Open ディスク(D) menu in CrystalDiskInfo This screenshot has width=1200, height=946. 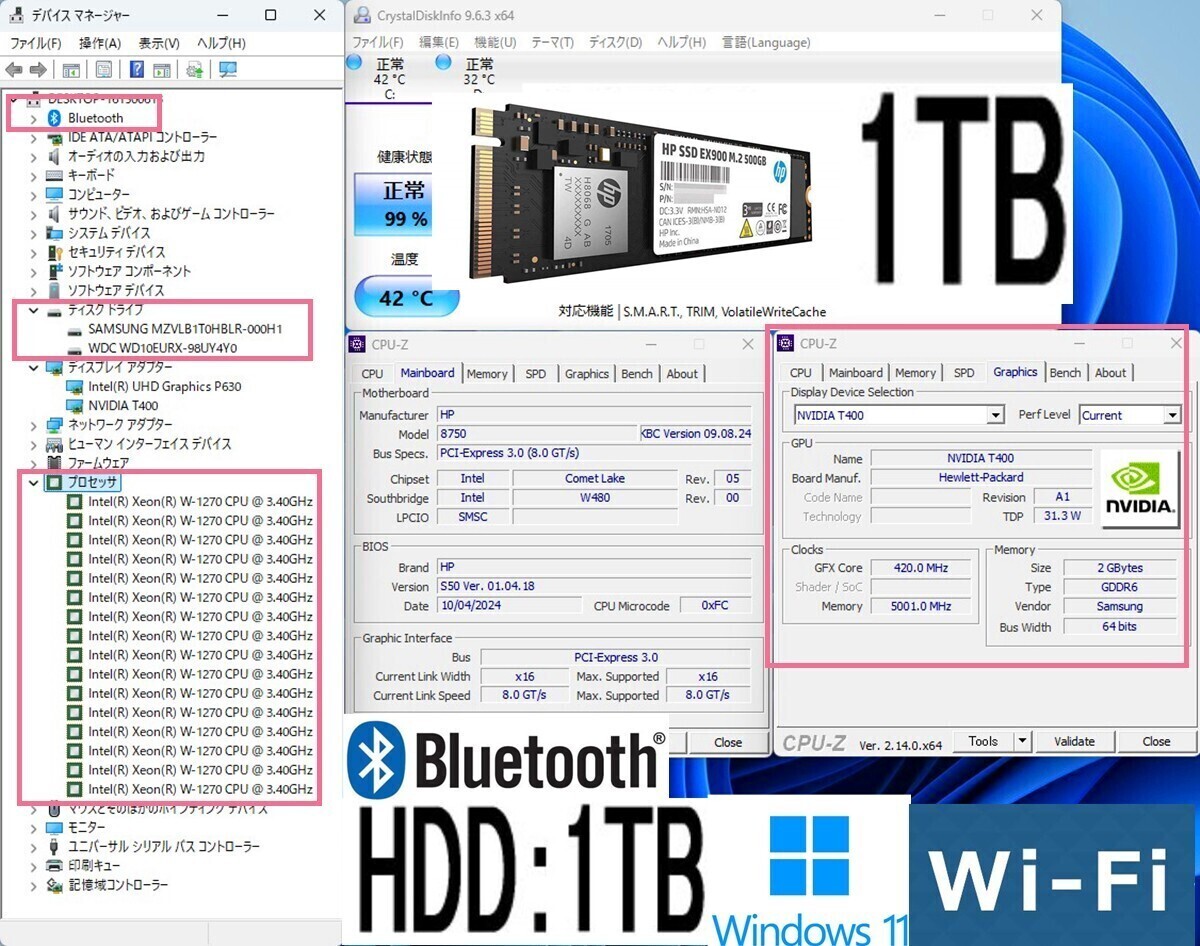coord(615,43)
